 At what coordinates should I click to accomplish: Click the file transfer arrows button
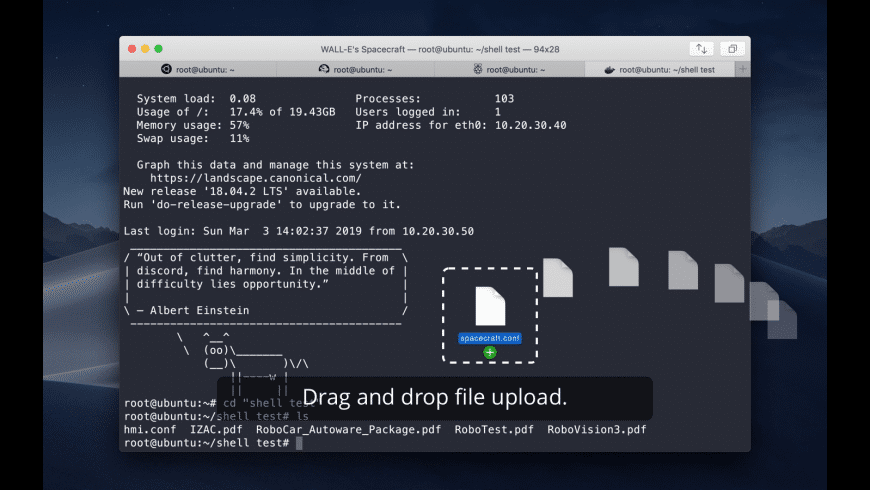pyautogui.click(x=701, y=49)
